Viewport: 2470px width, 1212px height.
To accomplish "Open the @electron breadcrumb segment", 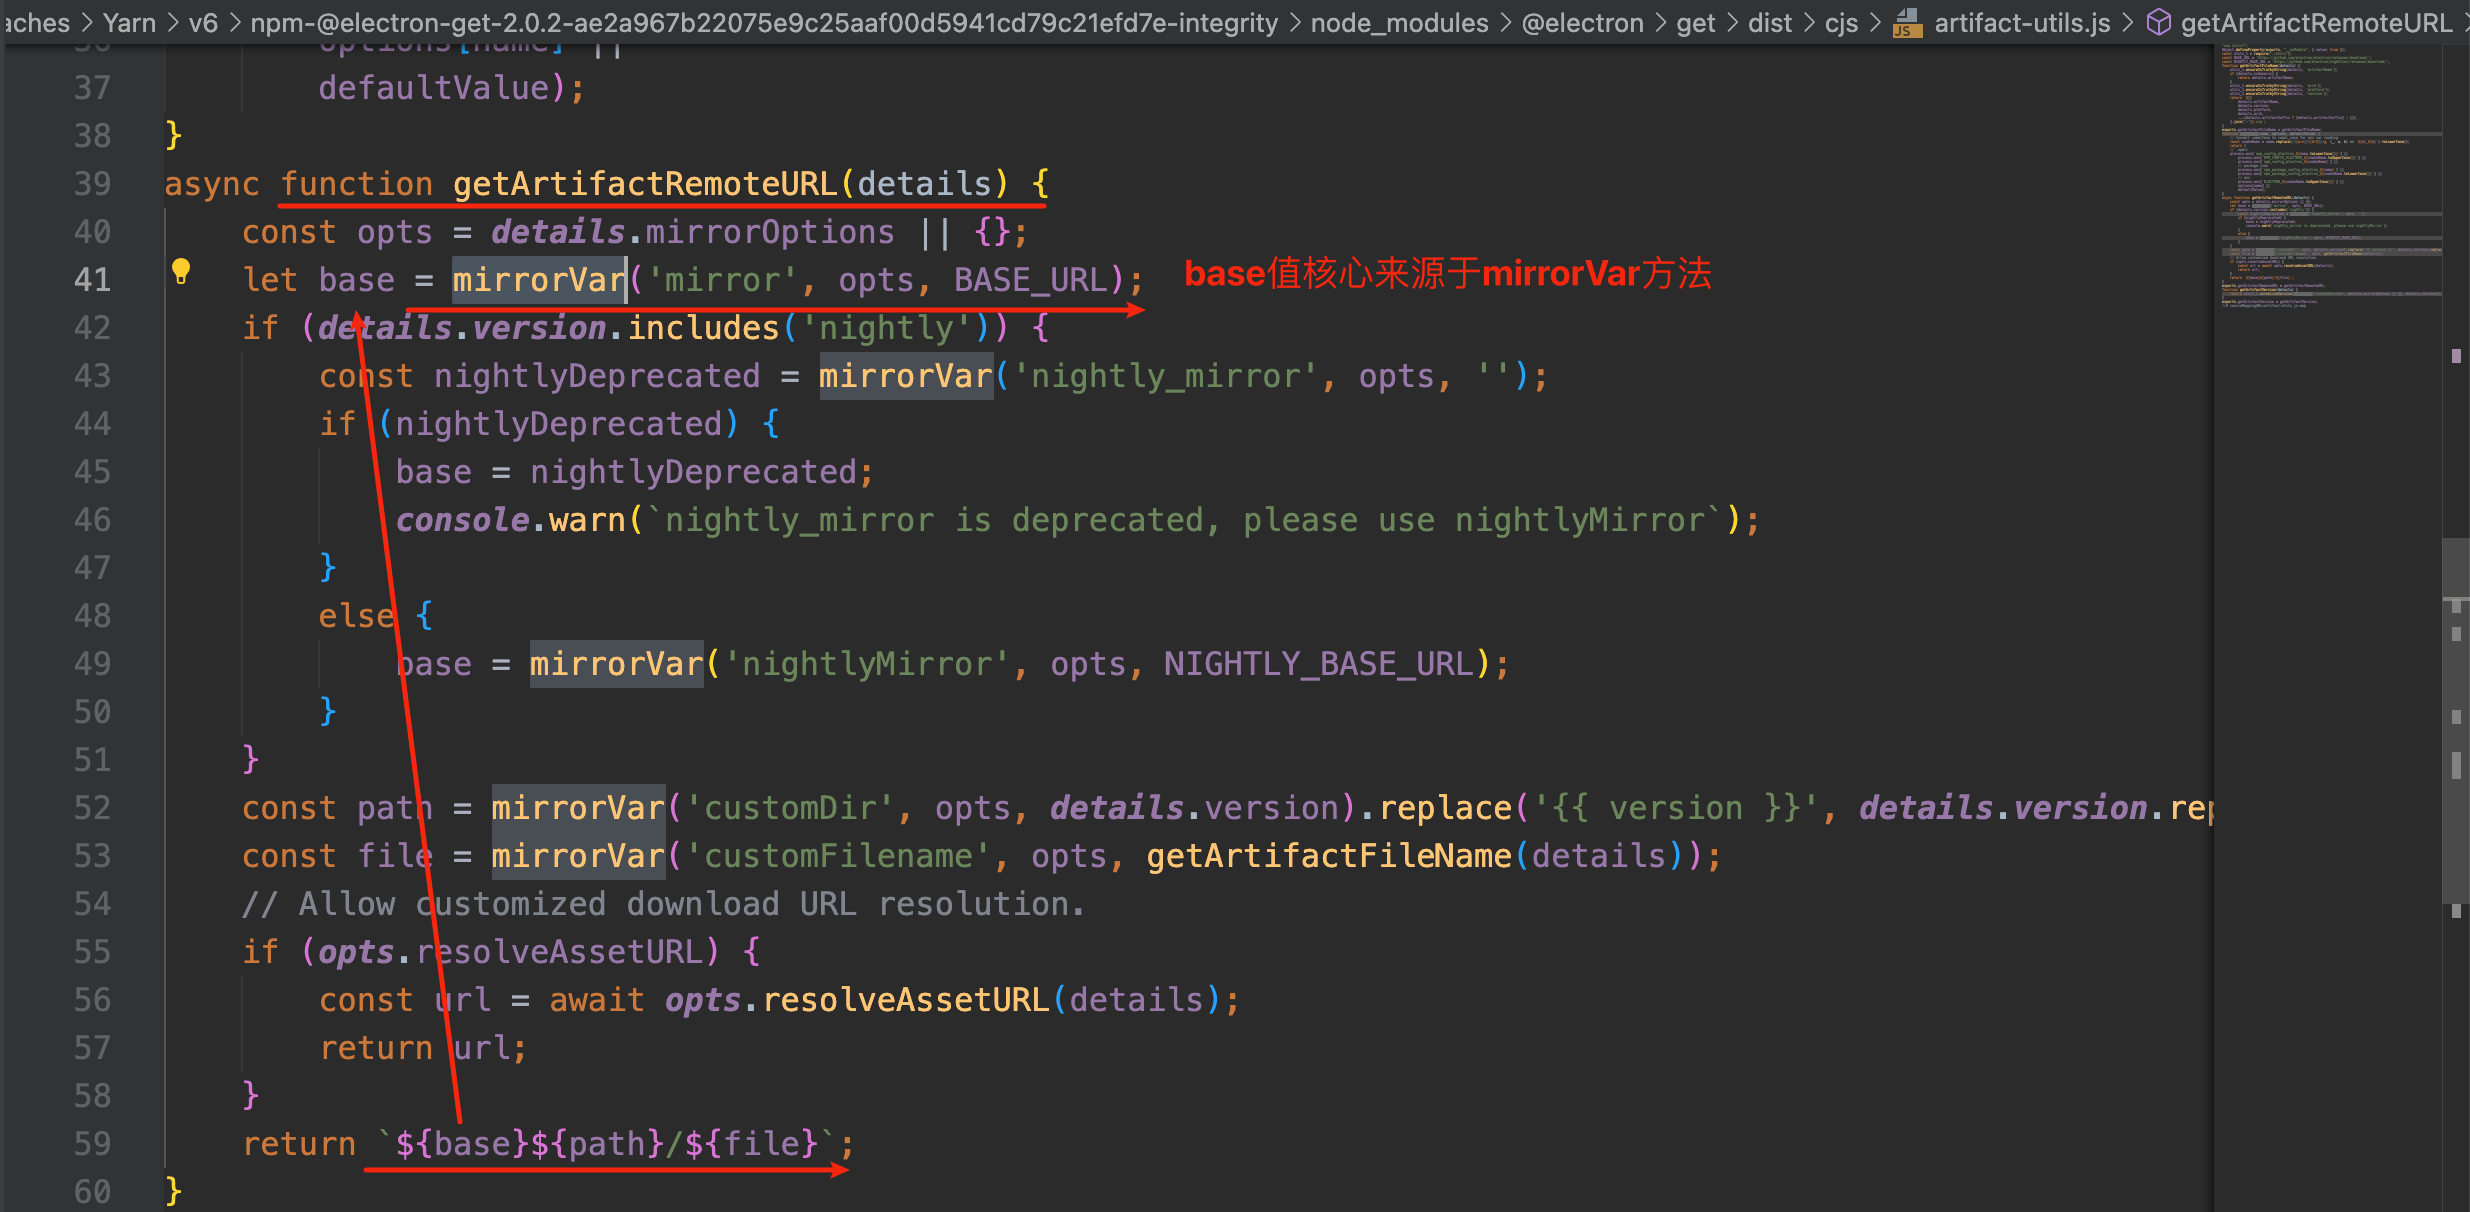I will (1582, 22).
